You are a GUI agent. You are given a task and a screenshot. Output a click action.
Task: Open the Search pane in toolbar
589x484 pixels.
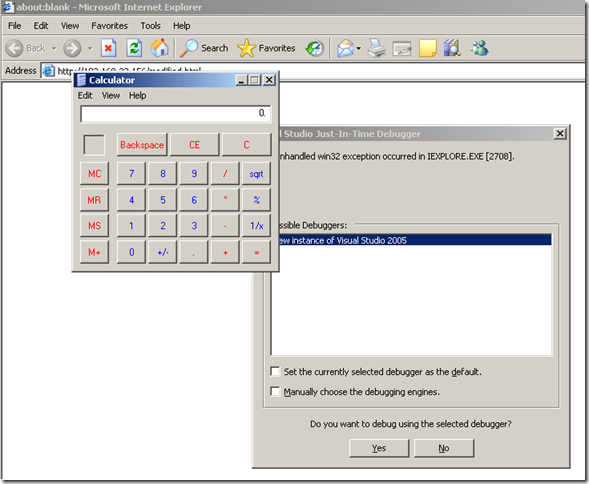tap(204, 48)
